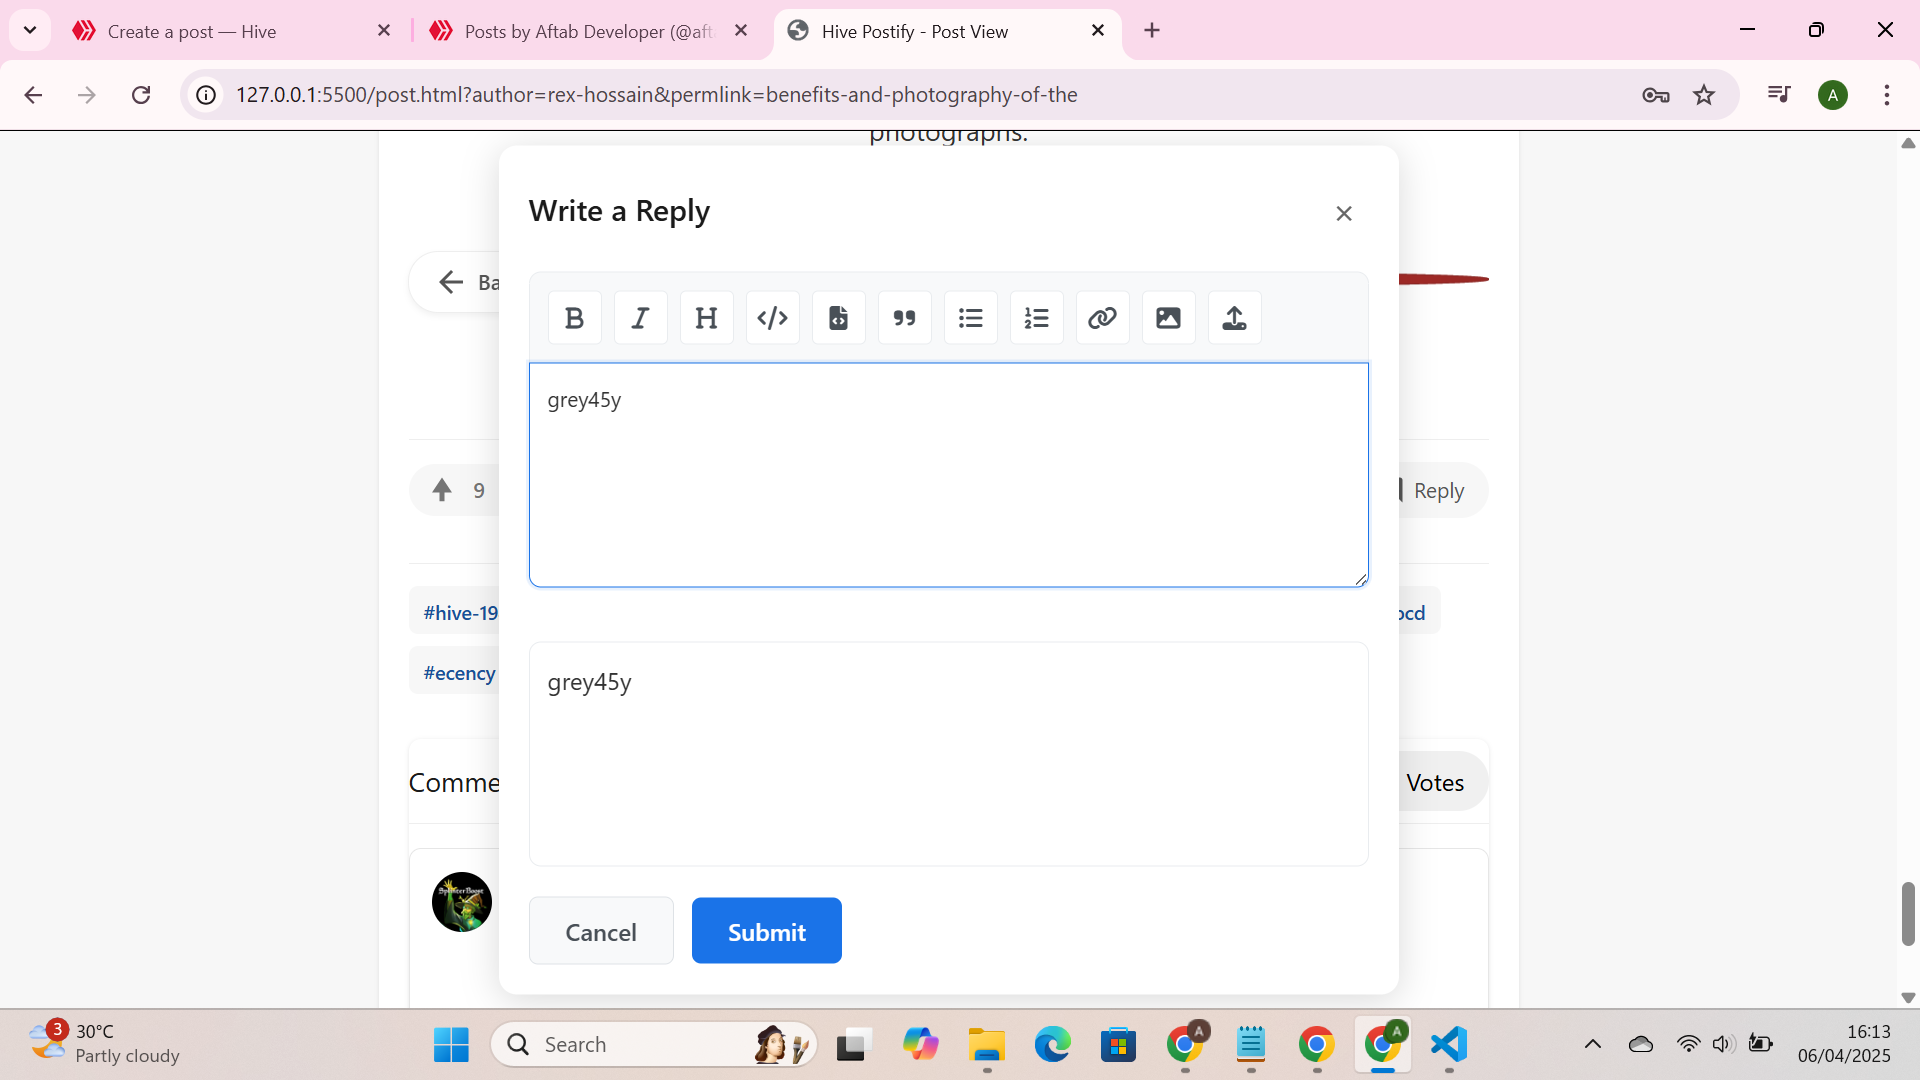Open the Chrome three-dot menu
Screen dimensions: 1920x1080
coord(1887,94)
